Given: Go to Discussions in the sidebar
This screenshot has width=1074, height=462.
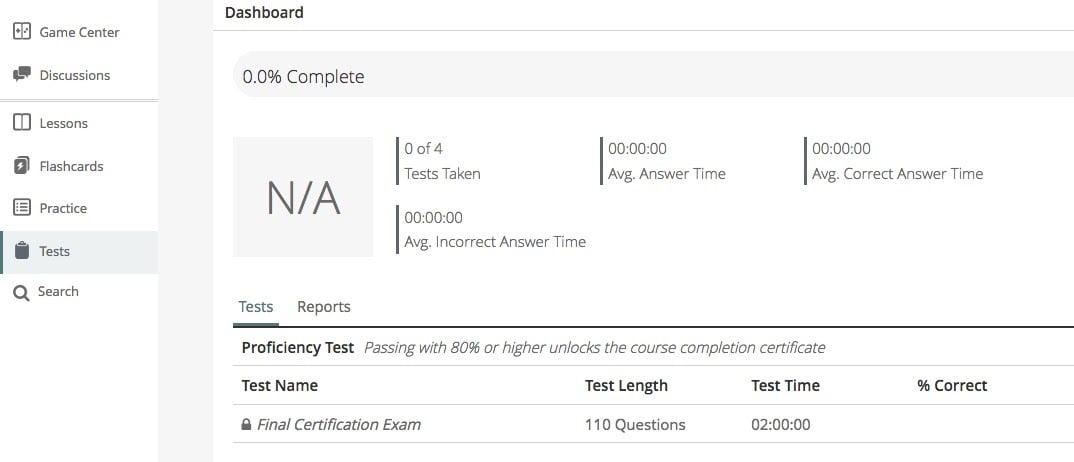Looking at the screenshot, I should pyautogui.click(x=75, y=75).
